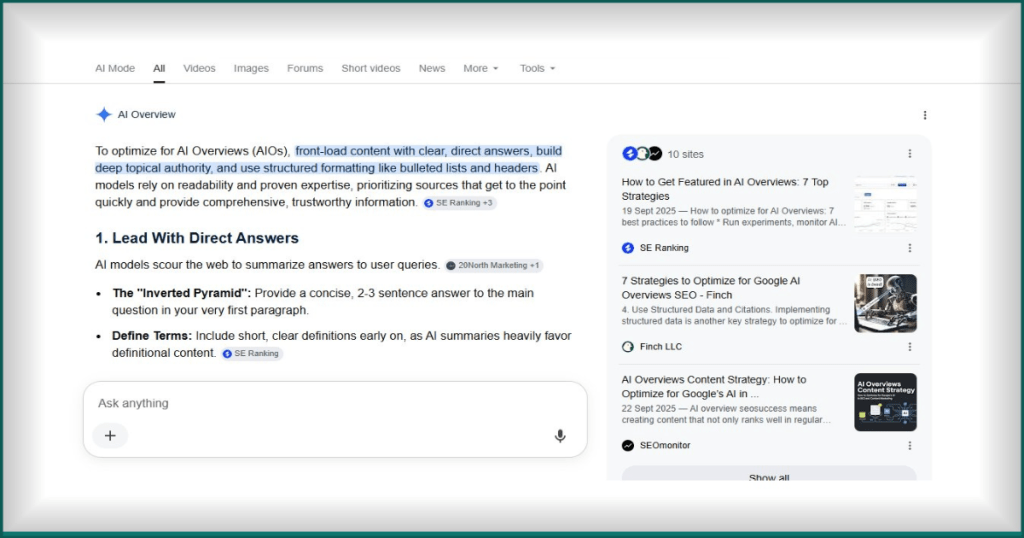Open 20North Marketing +1 citation chip

(493, 265)
